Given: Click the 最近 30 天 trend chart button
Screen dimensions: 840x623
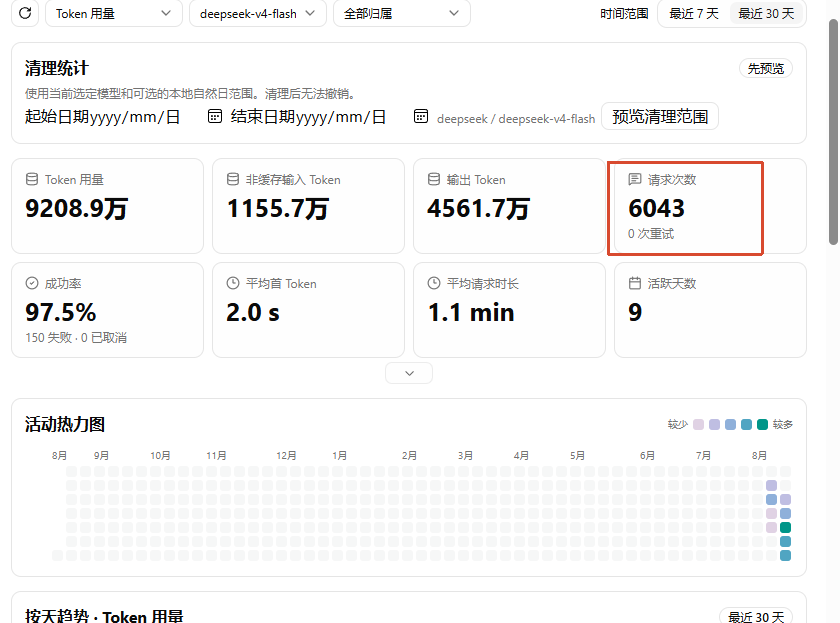Looking at the screenshot, I should click(756, 617).
